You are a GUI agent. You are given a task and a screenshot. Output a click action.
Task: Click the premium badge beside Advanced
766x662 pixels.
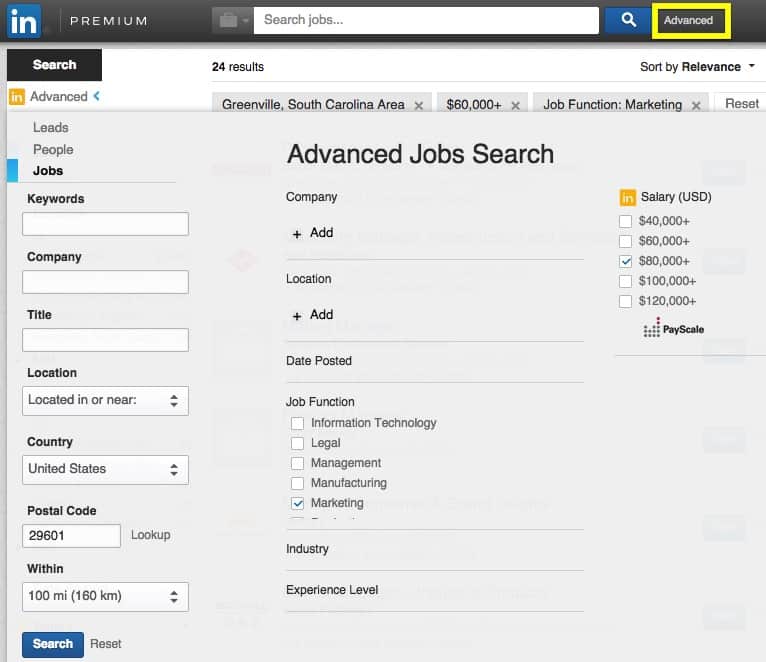click(17, 97)
